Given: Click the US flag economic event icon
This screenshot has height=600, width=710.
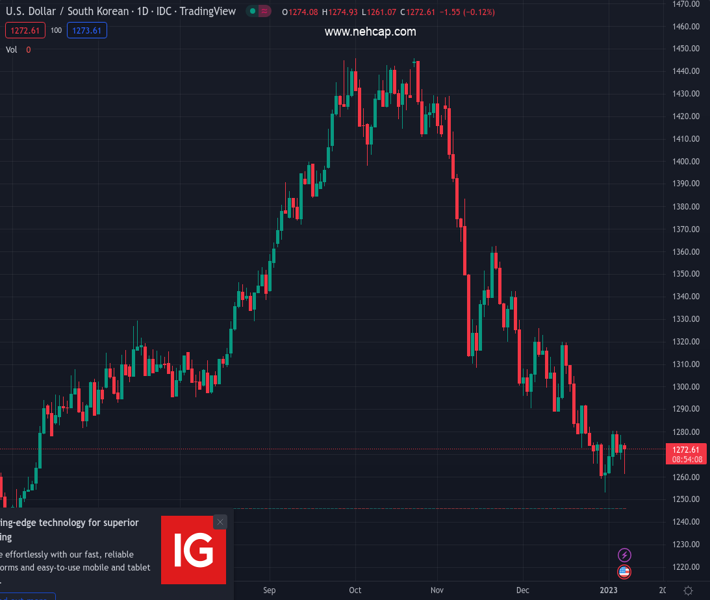Looking at the screenshot, I should point(625,572).
